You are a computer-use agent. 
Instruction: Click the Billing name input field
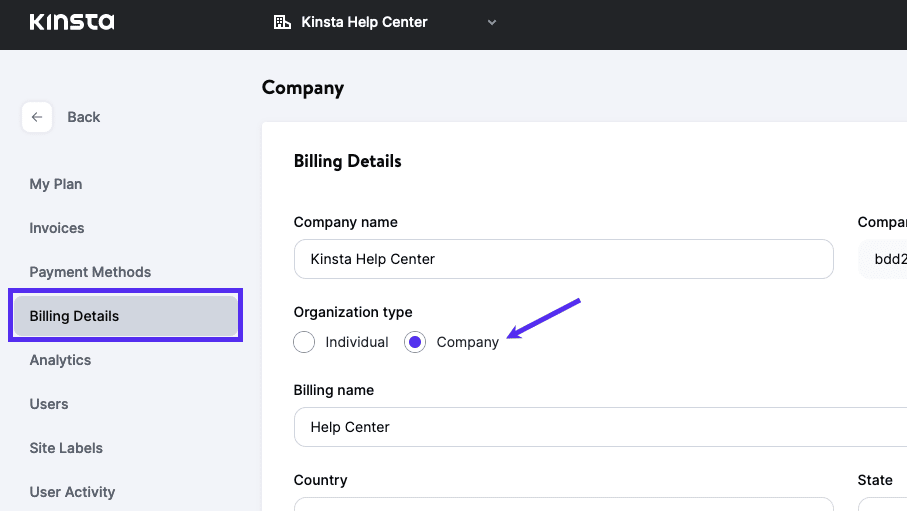pyautogui.click(x=600, y=427)
